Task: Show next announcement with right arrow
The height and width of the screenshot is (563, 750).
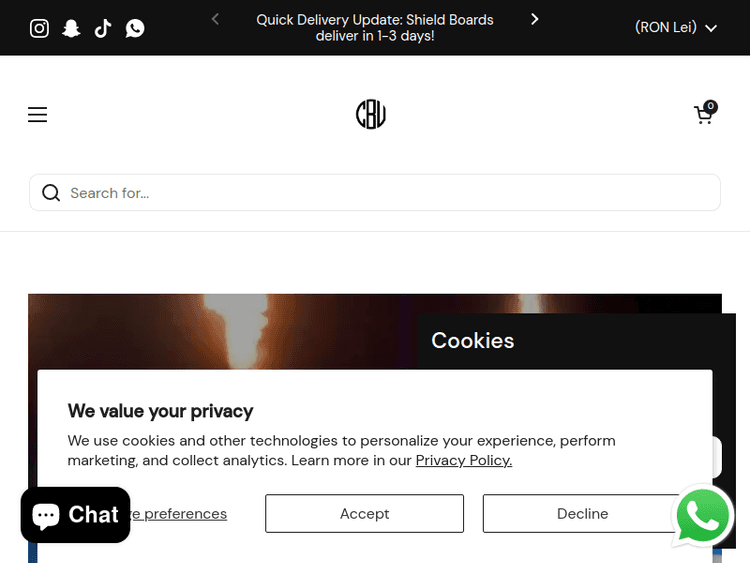Action: coord(535,19)
